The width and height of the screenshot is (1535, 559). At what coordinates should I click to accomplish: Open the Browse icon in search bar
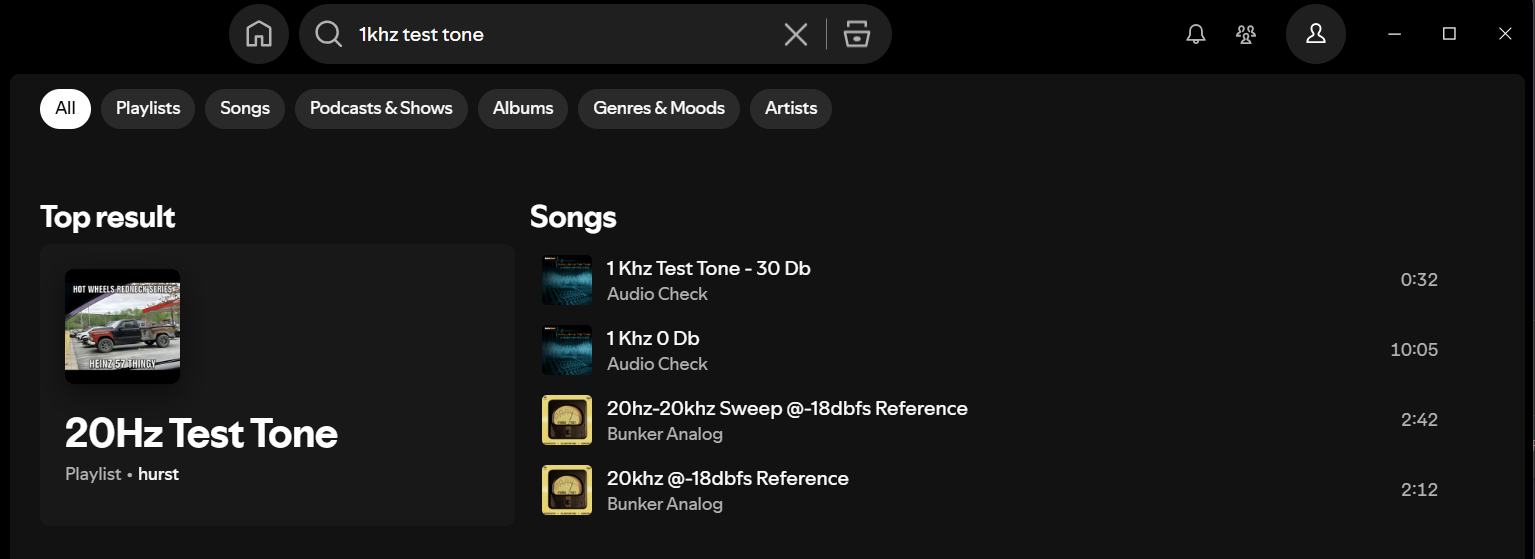(857, 35)
